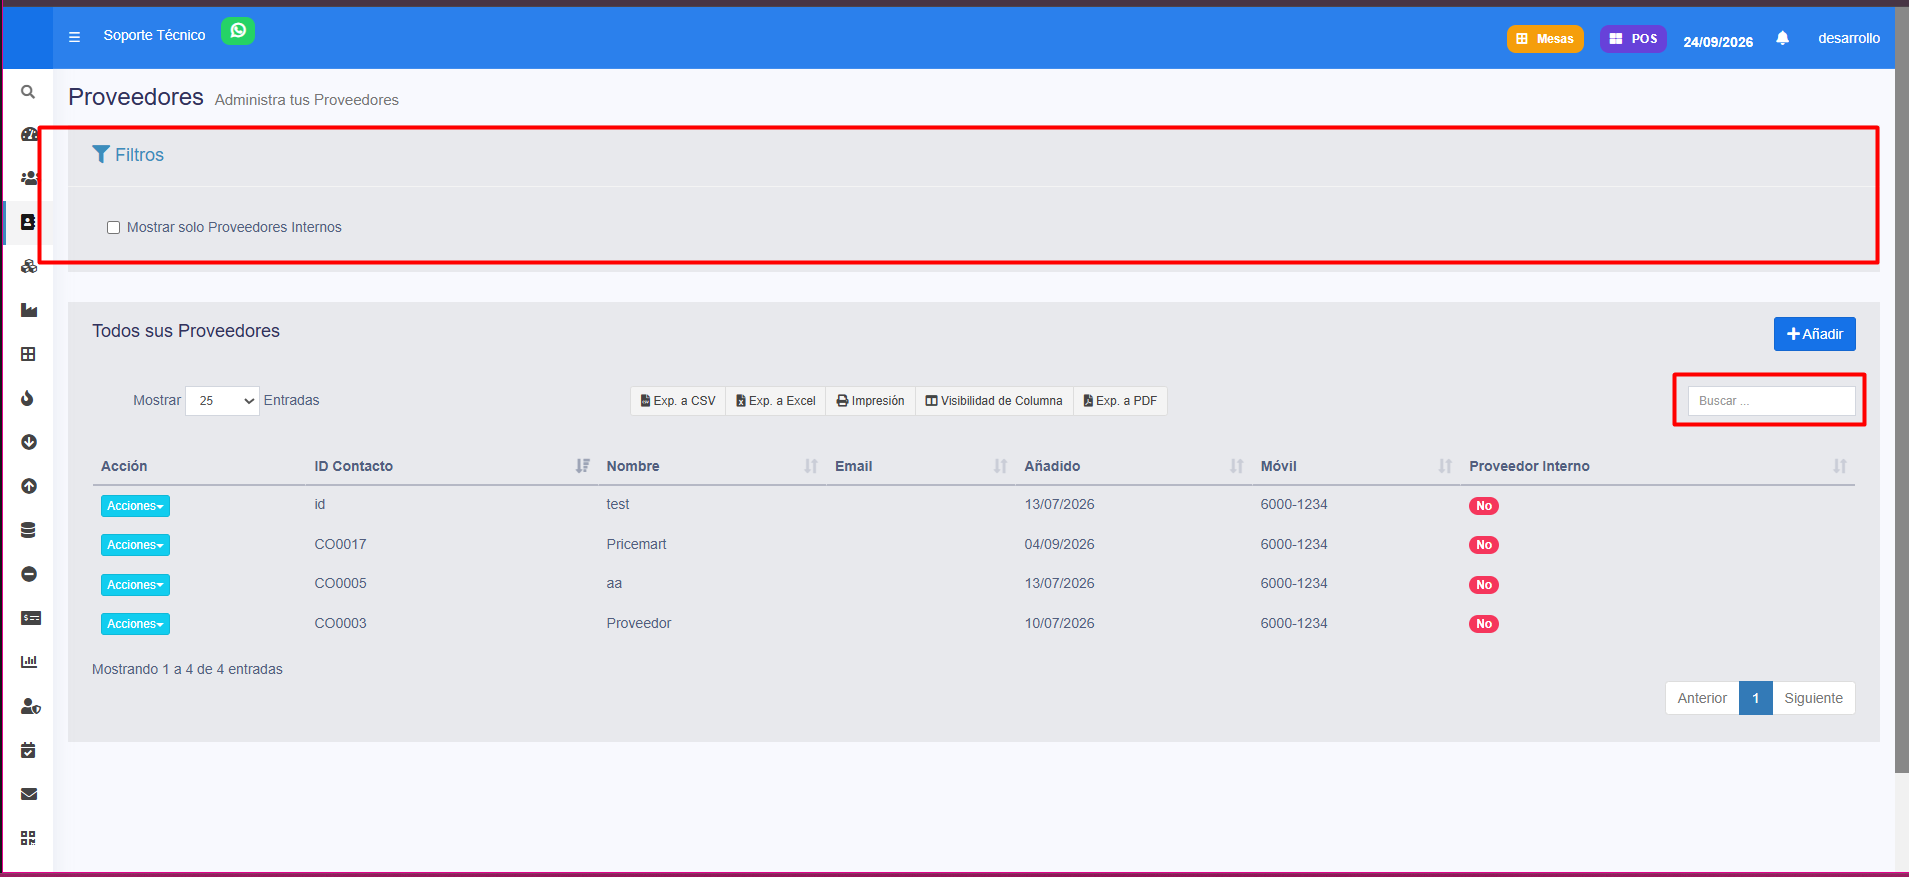The image size is (1909, 877).
Task: Open the QR code sidebar icon
Action: [28, 838]
